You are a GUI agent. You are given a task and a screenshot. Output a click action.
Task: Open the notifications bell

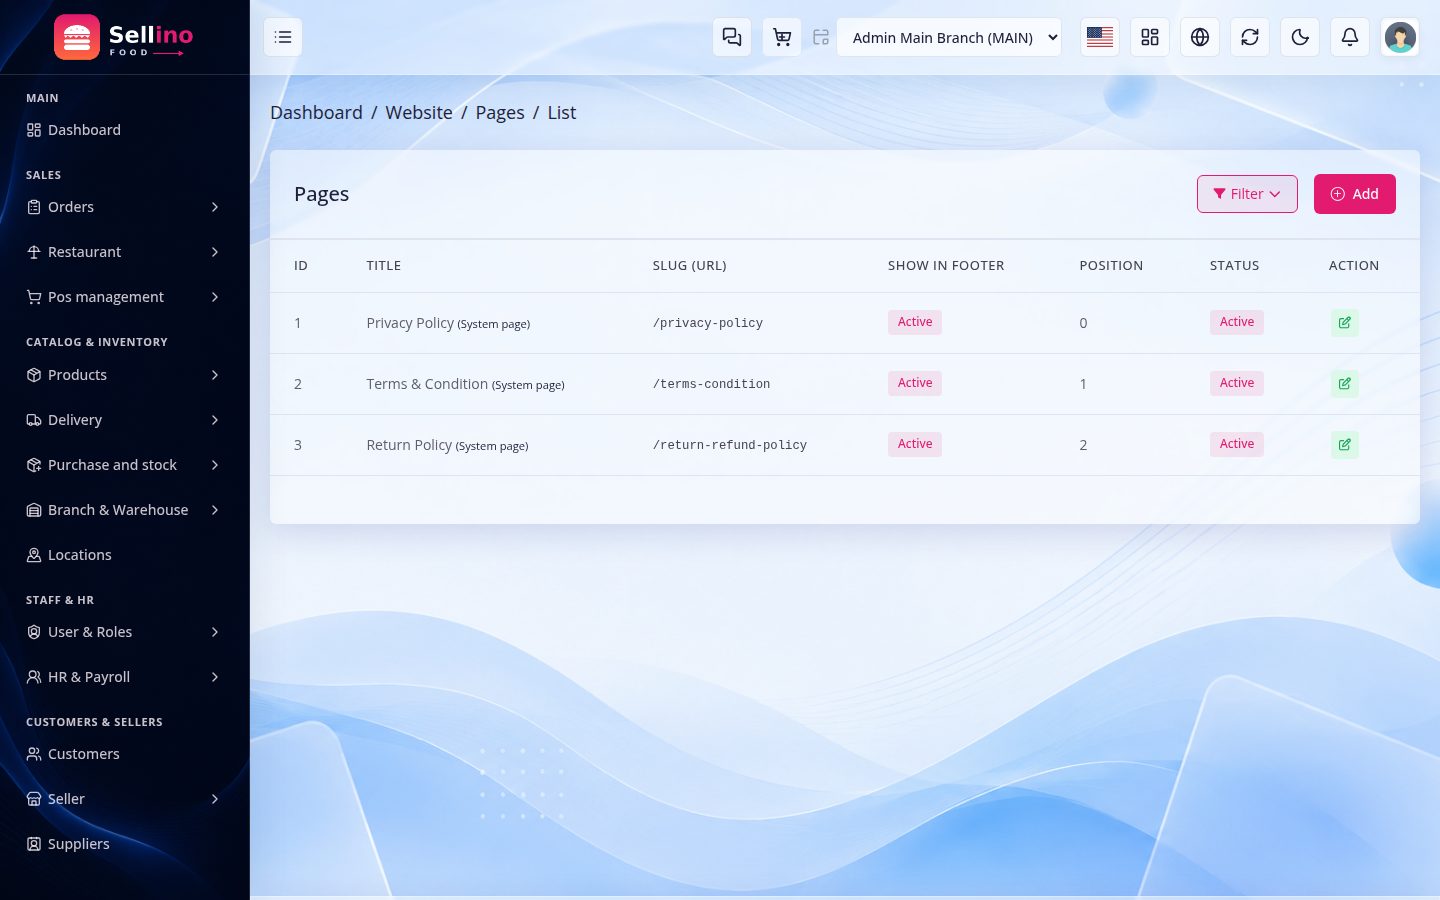pos(1350,37)
